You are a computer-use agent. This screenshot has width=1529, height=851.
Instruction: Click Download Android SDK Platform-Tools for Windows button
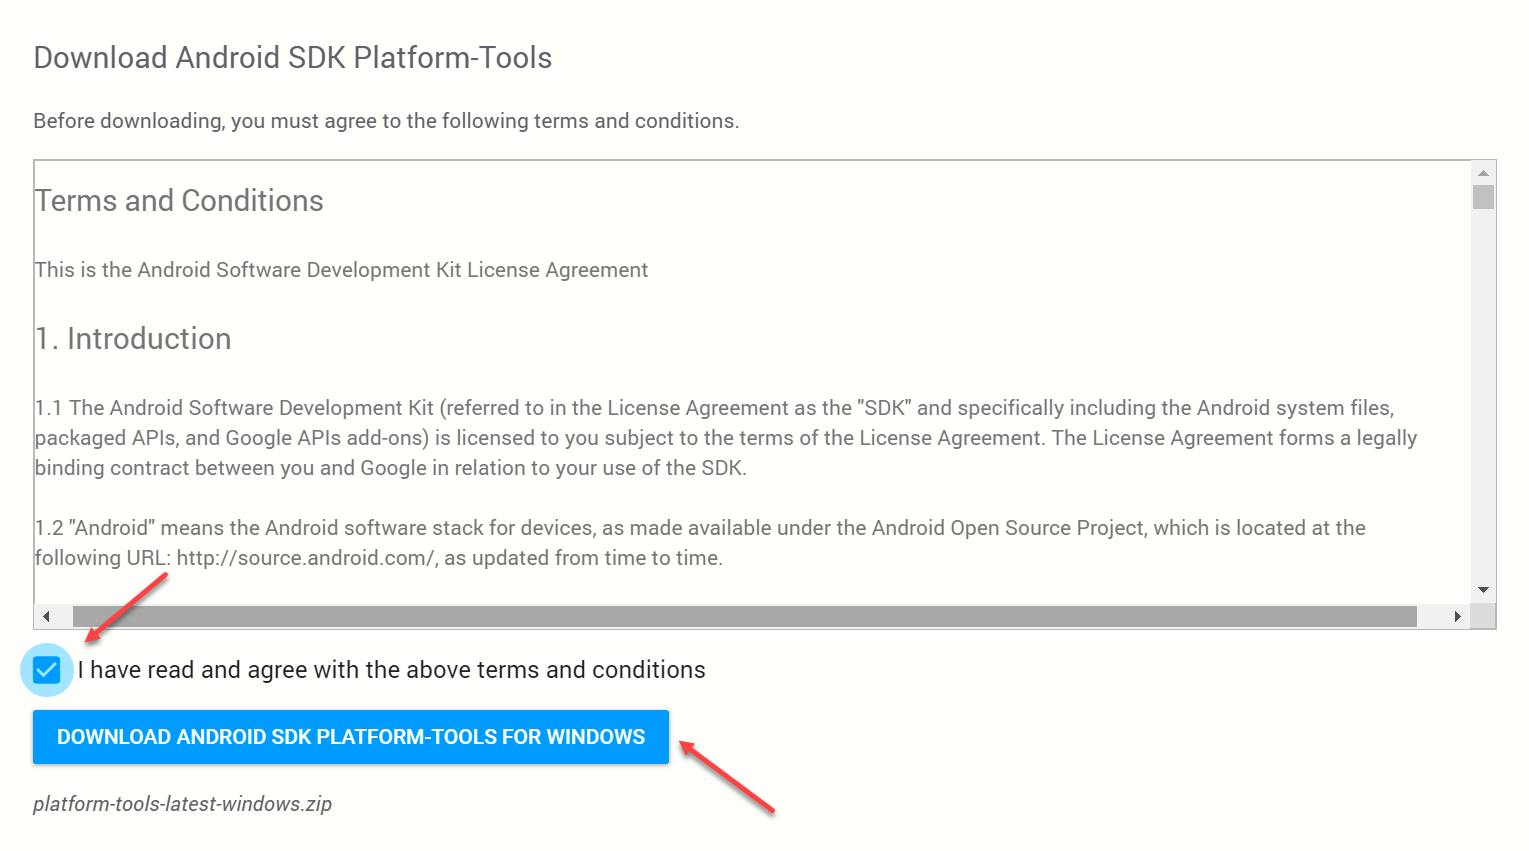click(351, 737)
